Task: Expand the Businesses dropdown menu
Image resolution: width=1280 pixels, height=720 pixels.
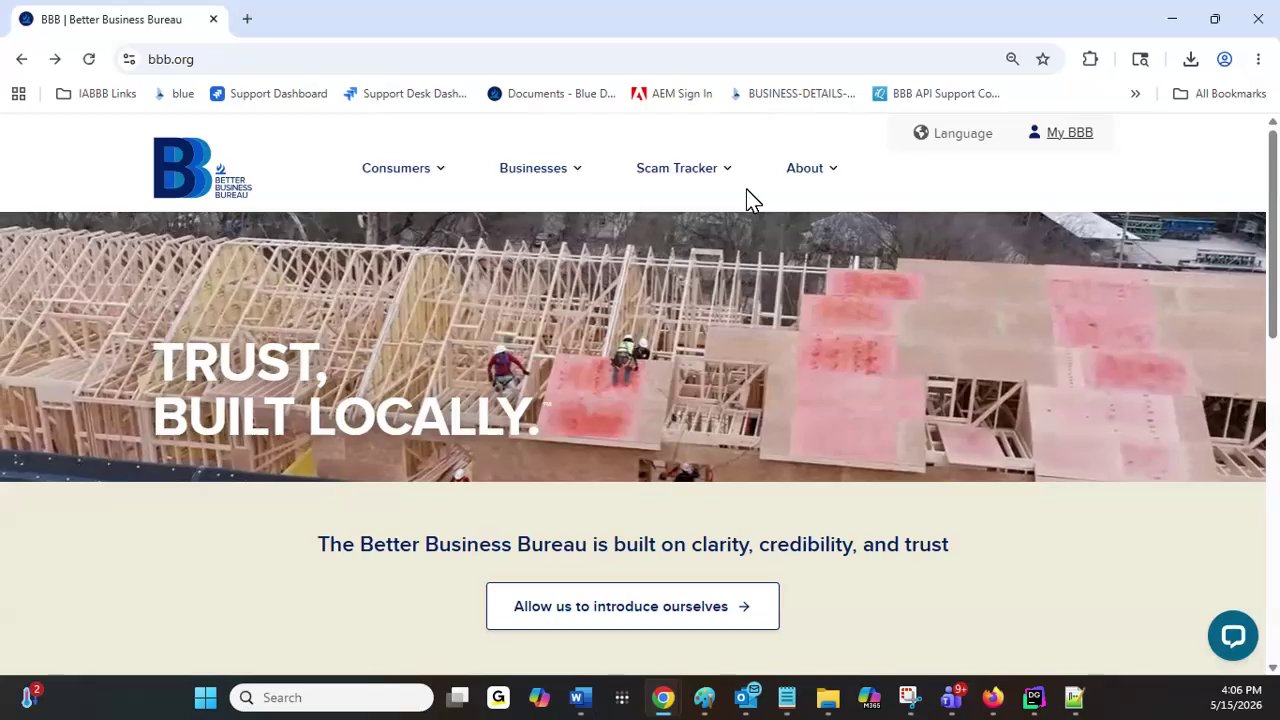Action: click(x=540, y=168)
